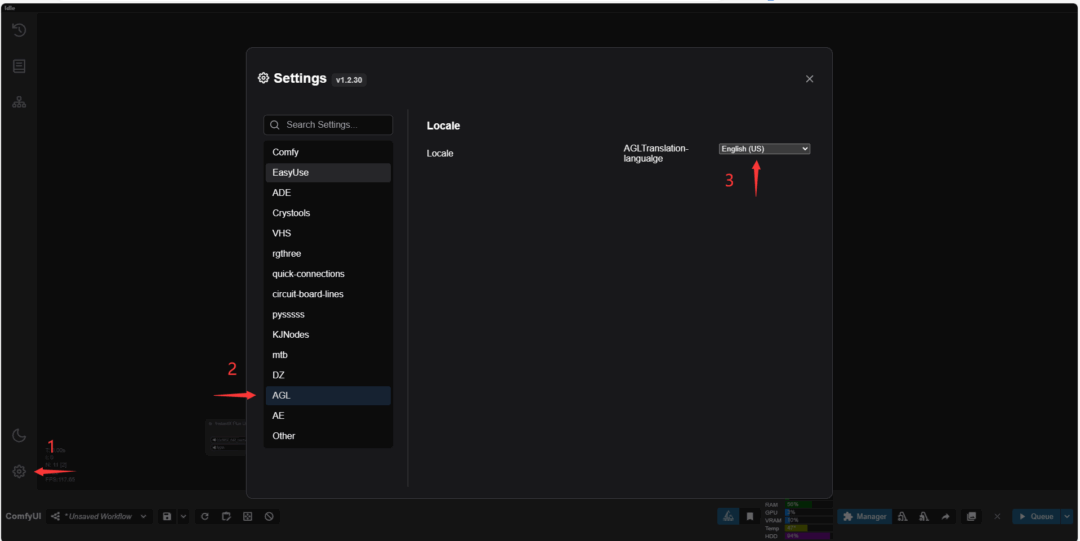Close the Settings dialog with X
This screenshot has width=1080, height=541.
click(x=809, y=79)
